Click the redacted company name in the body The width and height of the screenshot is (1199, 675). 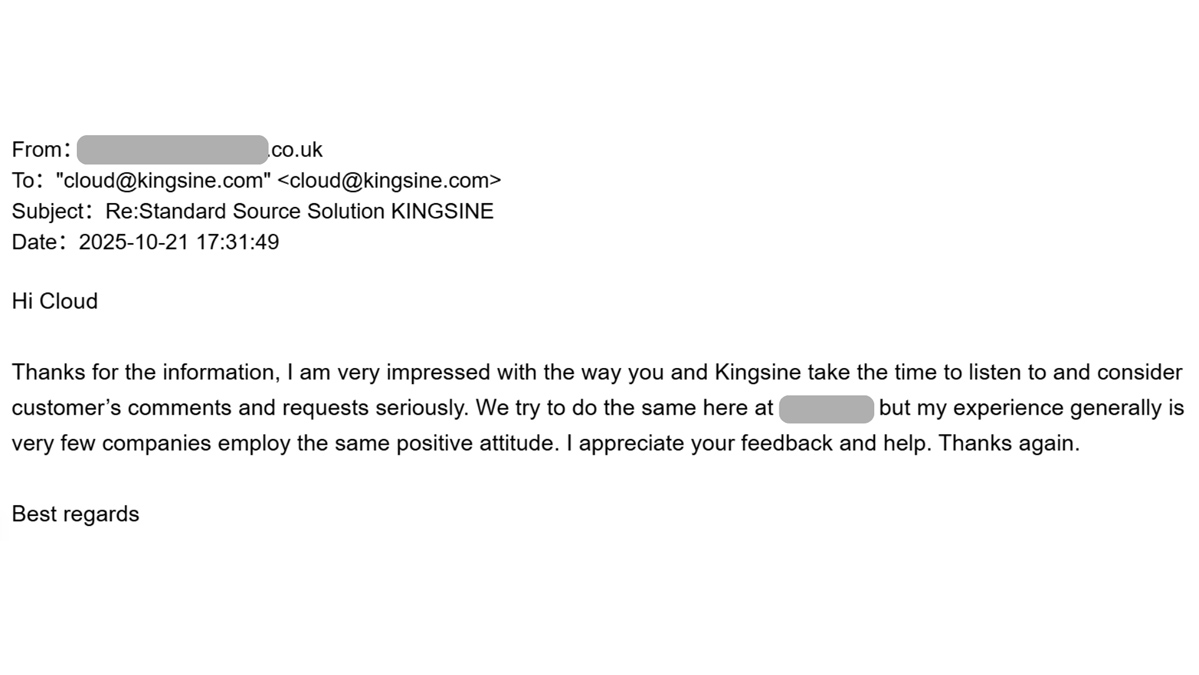(x=826, y=409)
